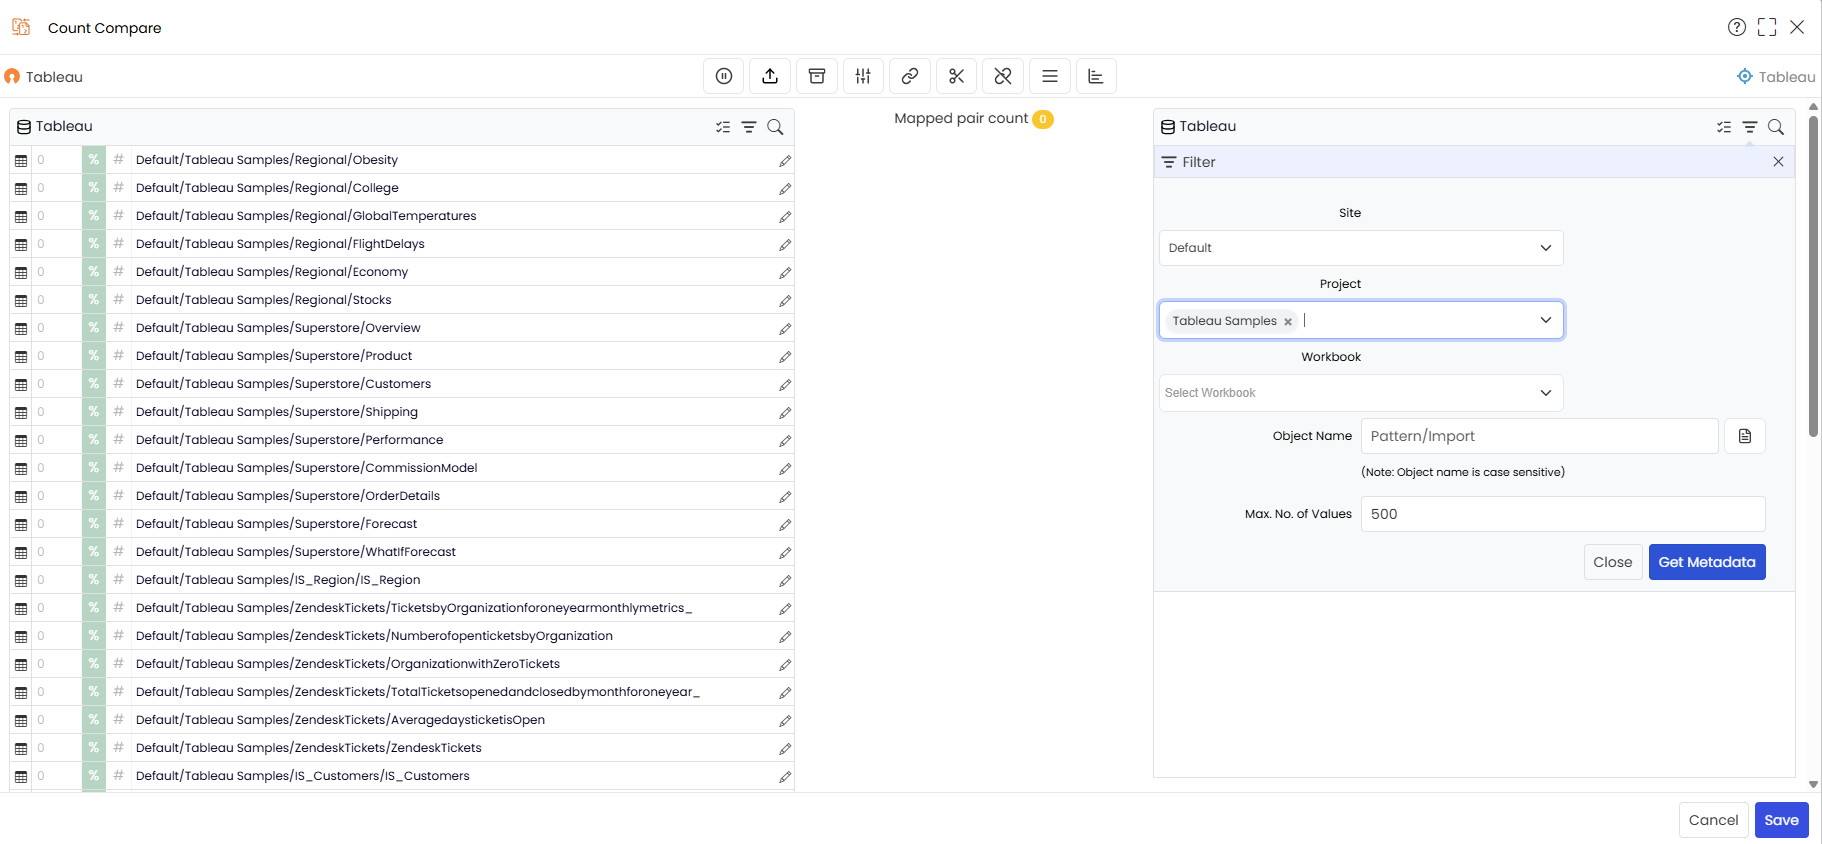Open the Select Workbook dropdown

(1361, 393)
